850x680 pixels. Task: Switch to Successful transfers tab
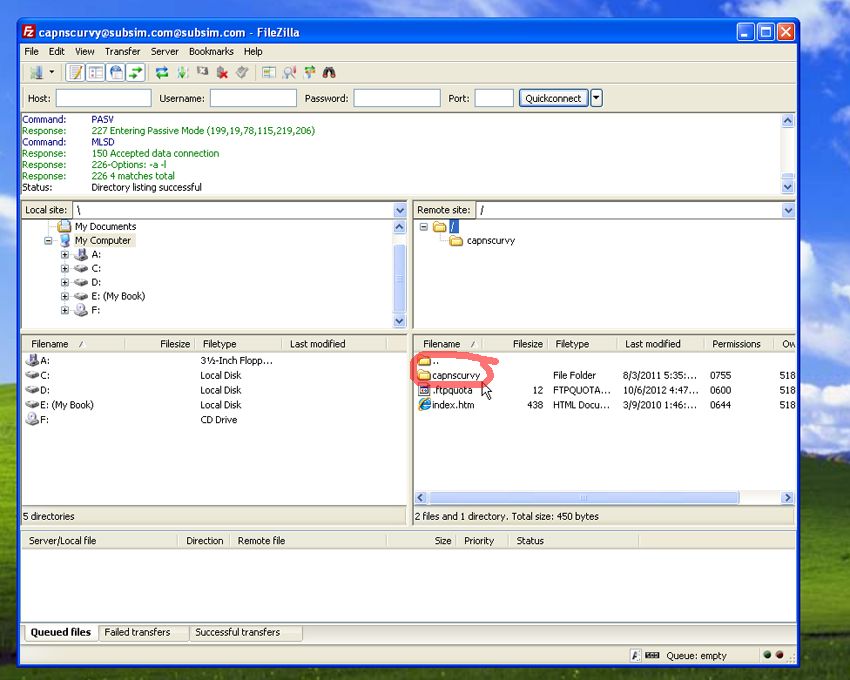[246, 632]
